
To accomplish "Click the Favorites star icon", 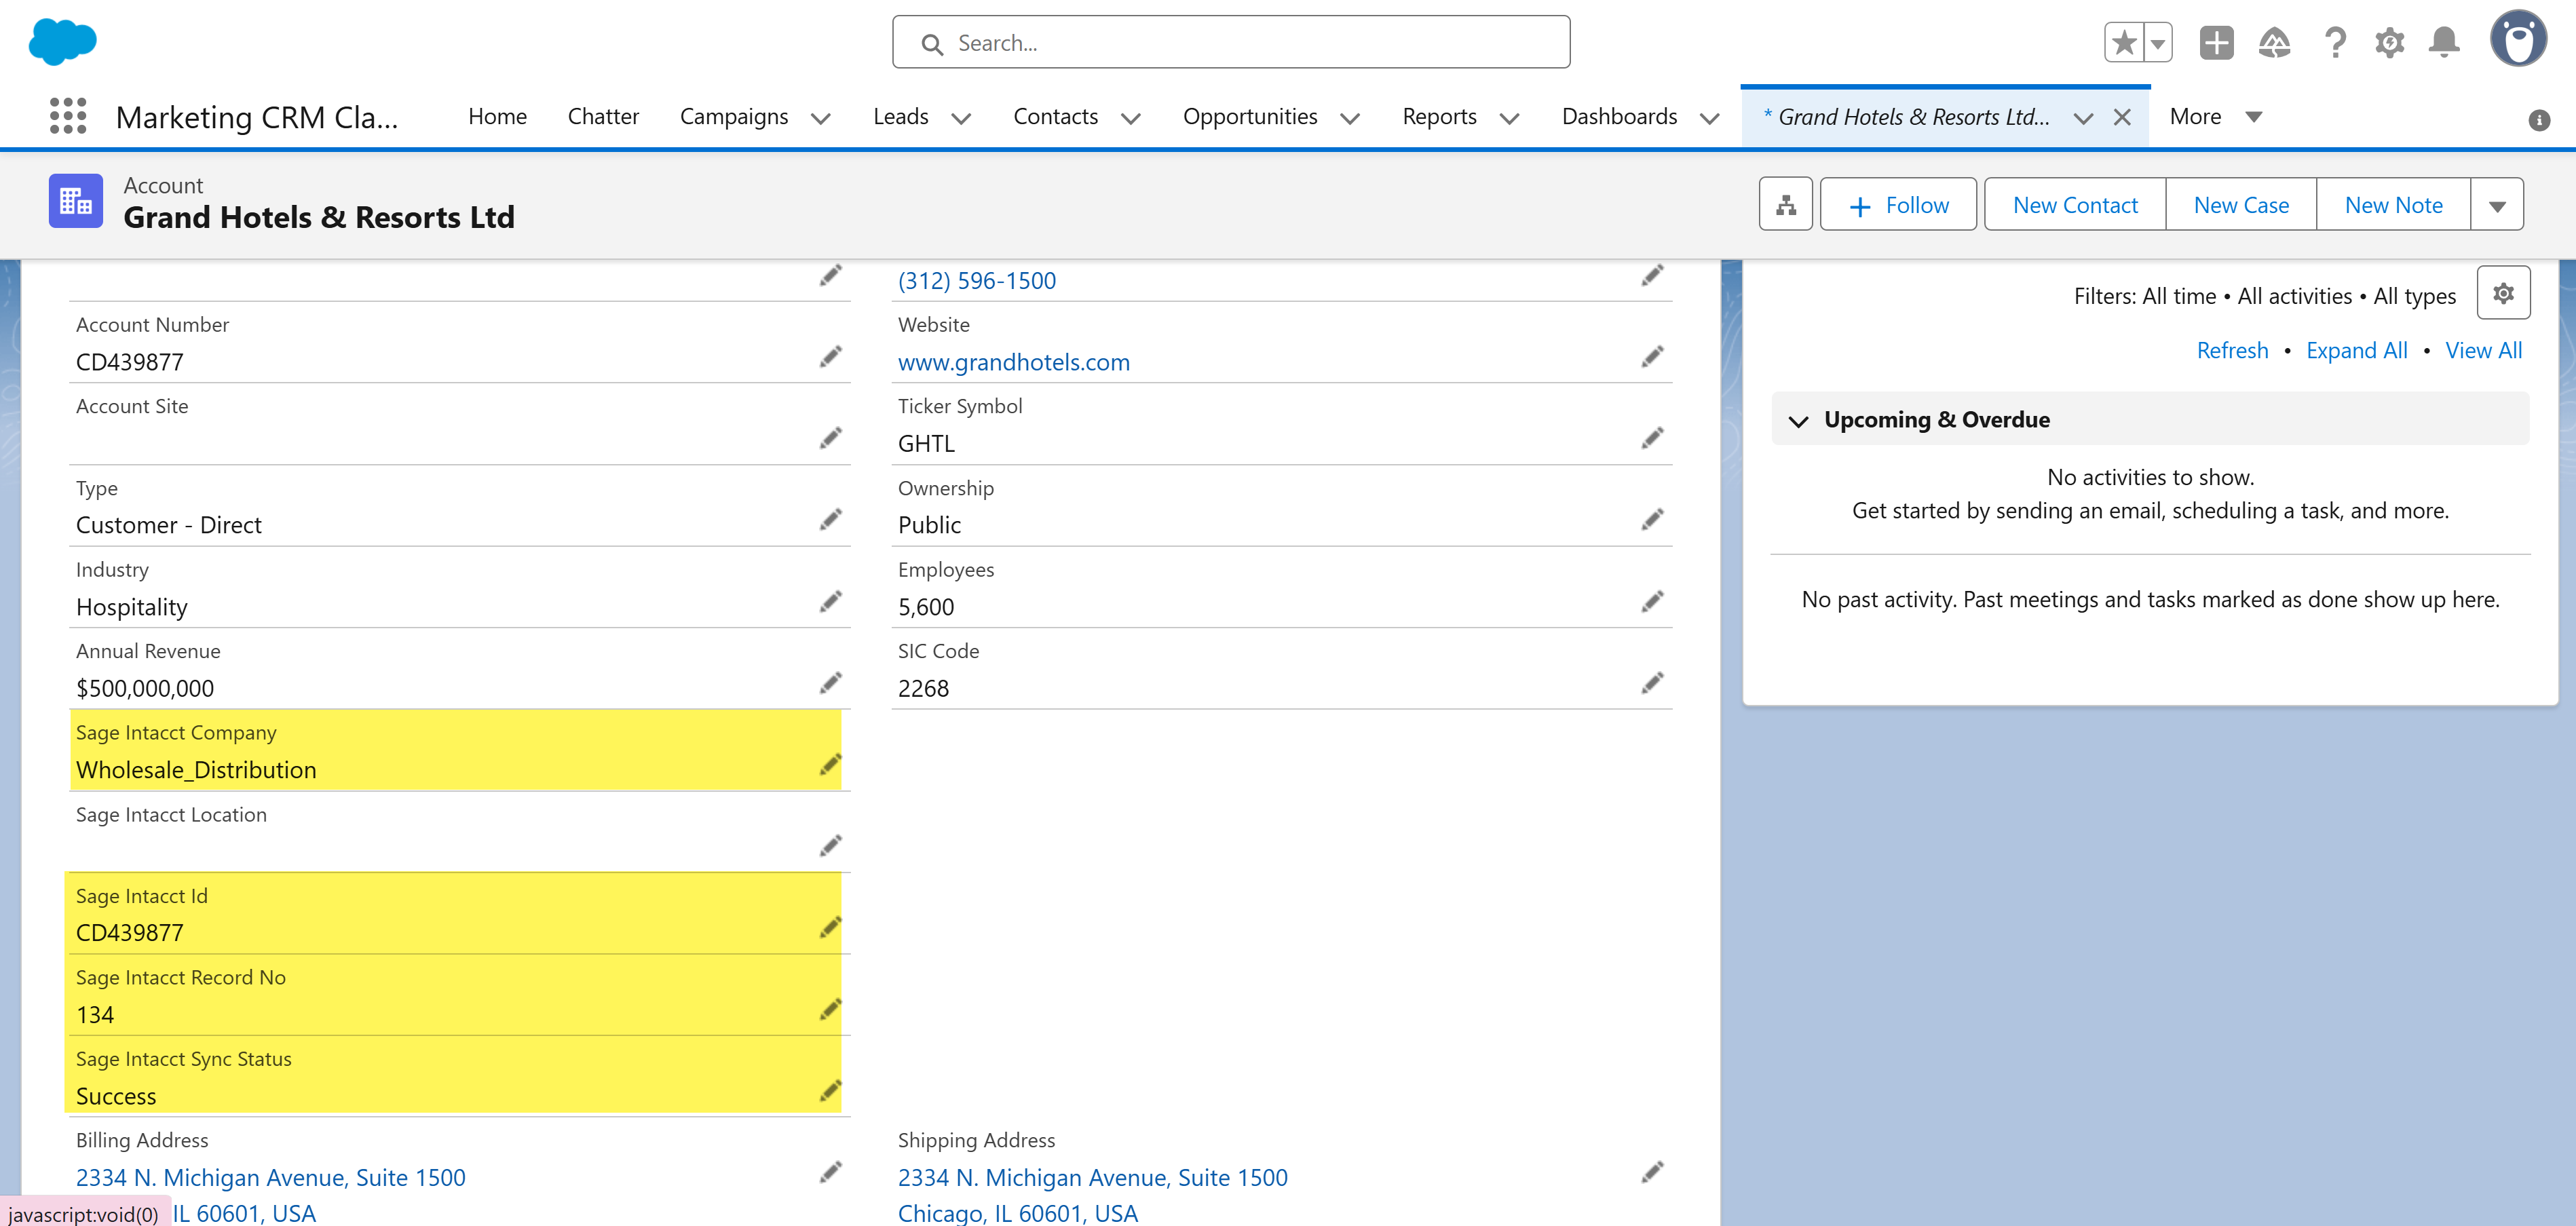I will 2124,43.
